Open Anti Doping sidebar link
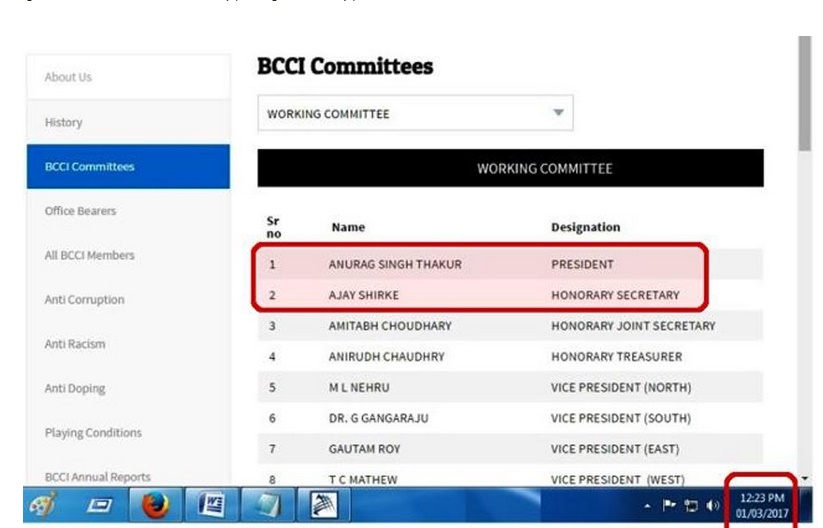 [x=75, y=388]
